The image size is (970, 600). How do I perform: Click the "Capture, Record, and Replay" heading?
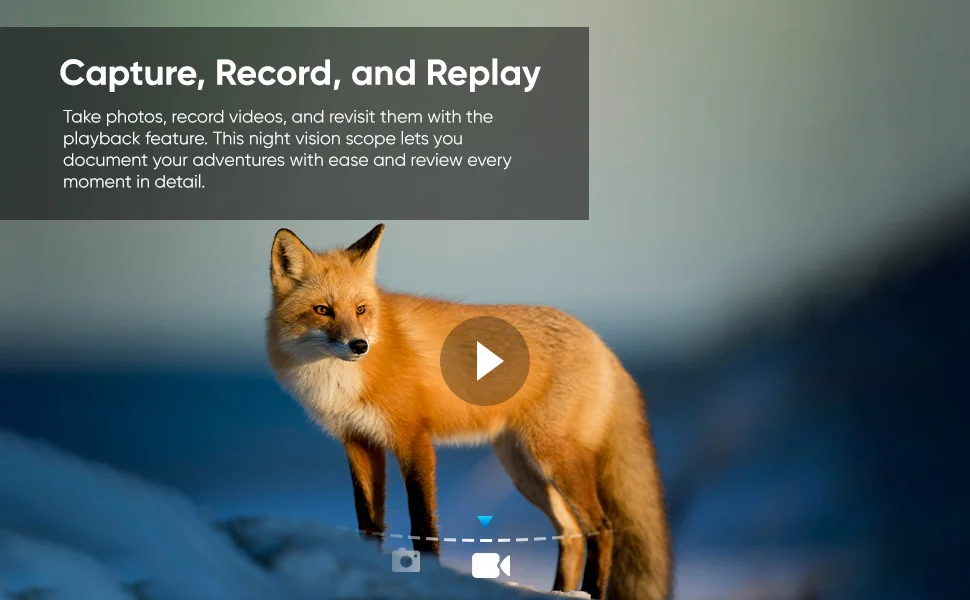(300, 74)
